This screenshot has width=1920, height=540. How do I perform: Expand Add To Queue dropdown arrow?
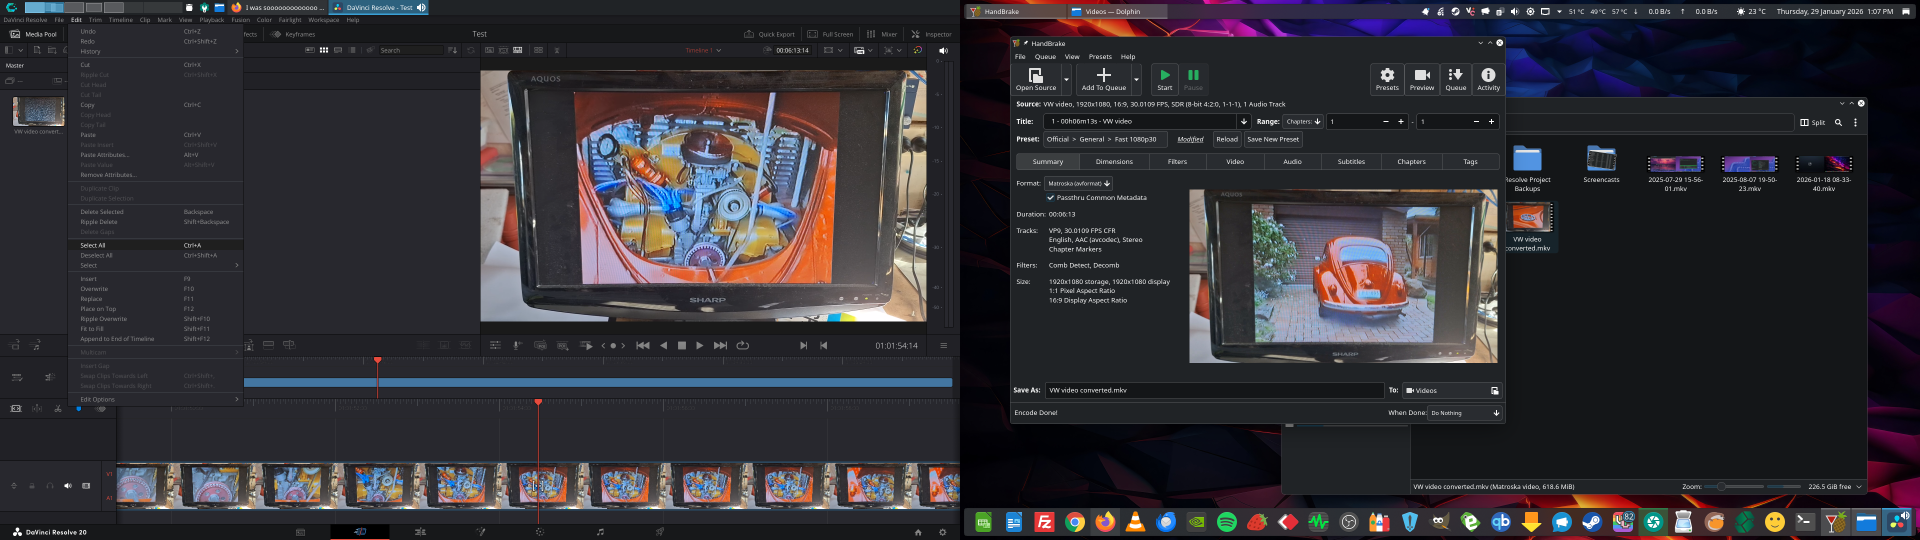click(x=1136, y=79)
